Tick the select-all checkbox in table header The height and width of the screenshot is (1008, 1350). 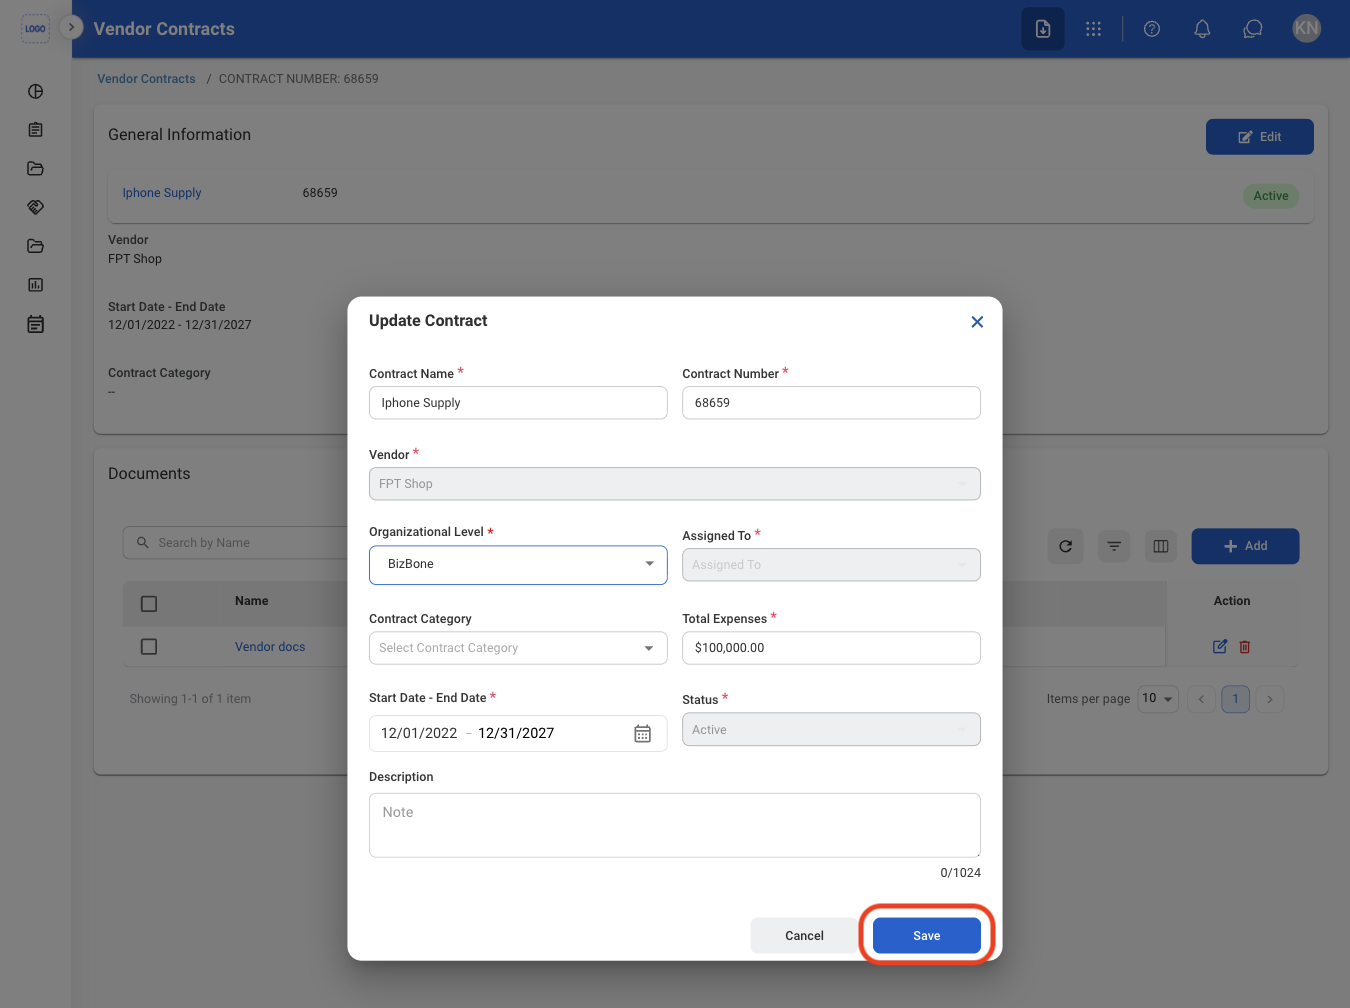coord(149,604)
